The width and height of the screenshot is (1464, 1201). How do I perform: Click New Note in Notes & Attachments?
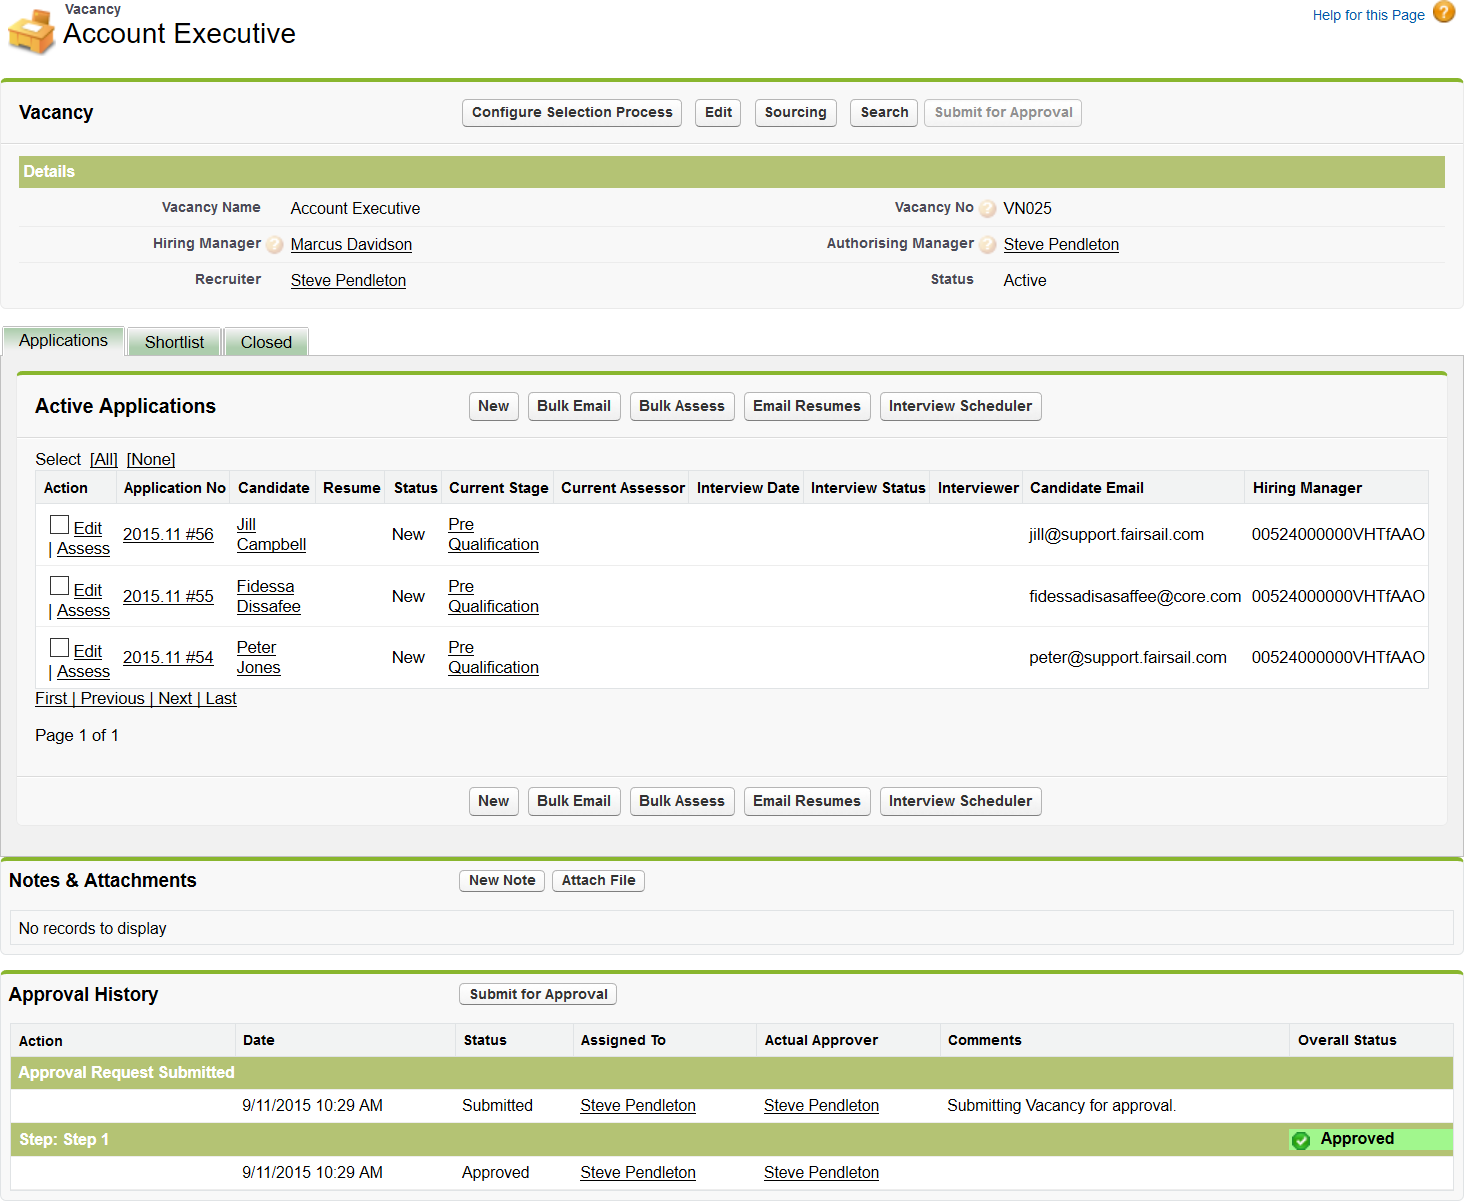[502, 881]
